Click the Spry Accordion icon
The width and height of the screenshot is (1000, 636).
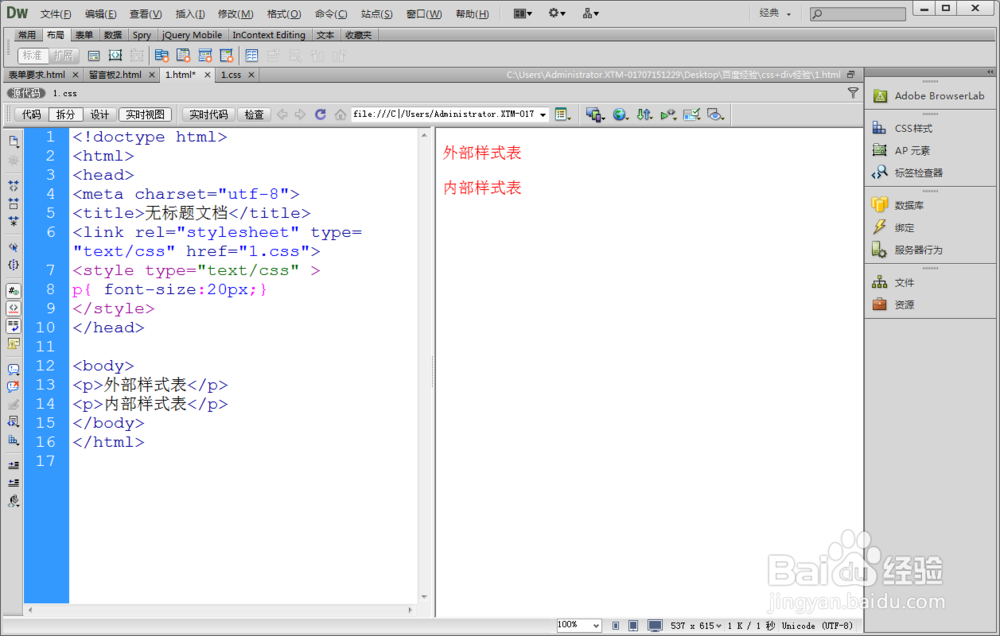[205, 55]
